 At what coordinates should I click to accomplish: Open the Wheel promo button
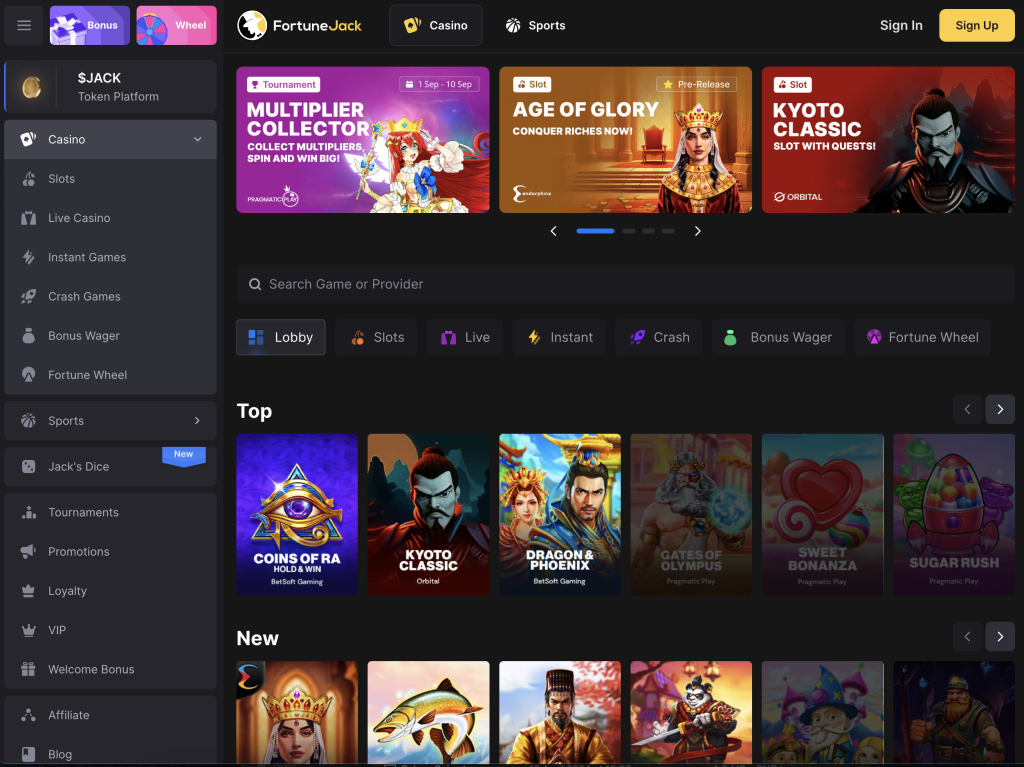(x=176, y=25)
